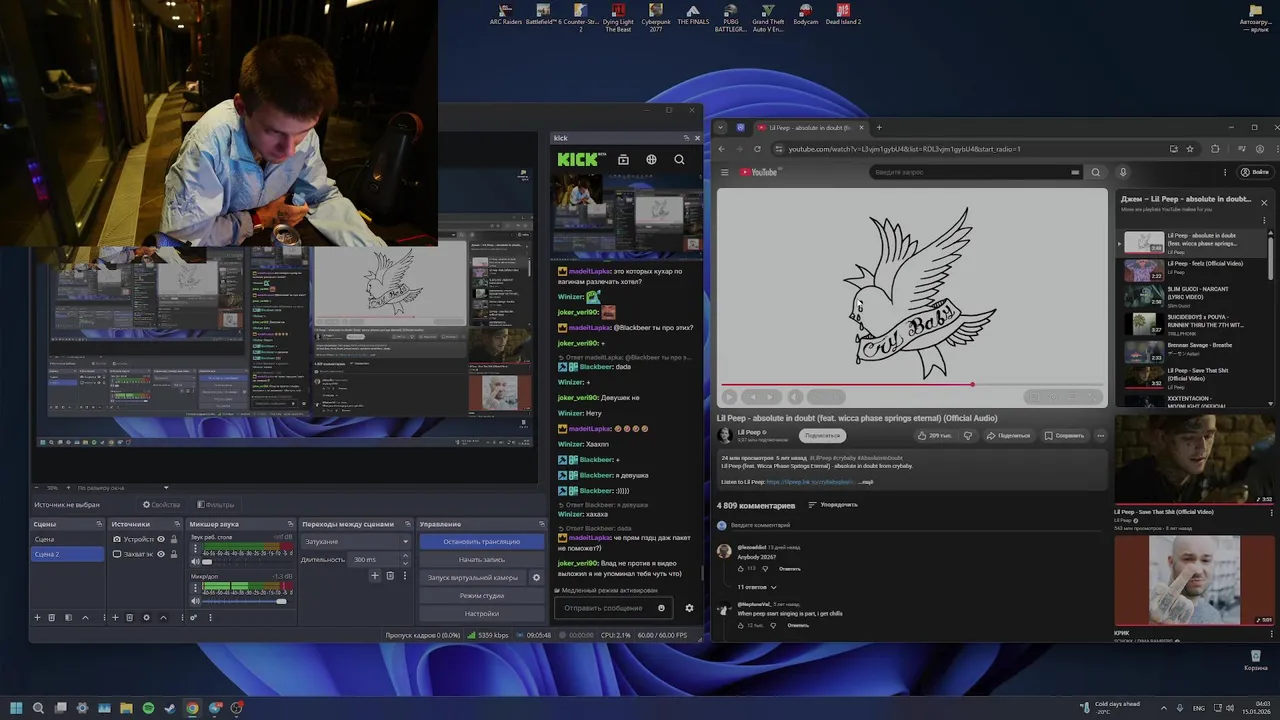Select Сцена 2 in the scenes list
This screenshot has width=1280, height=720.
[x=67, y=554]
